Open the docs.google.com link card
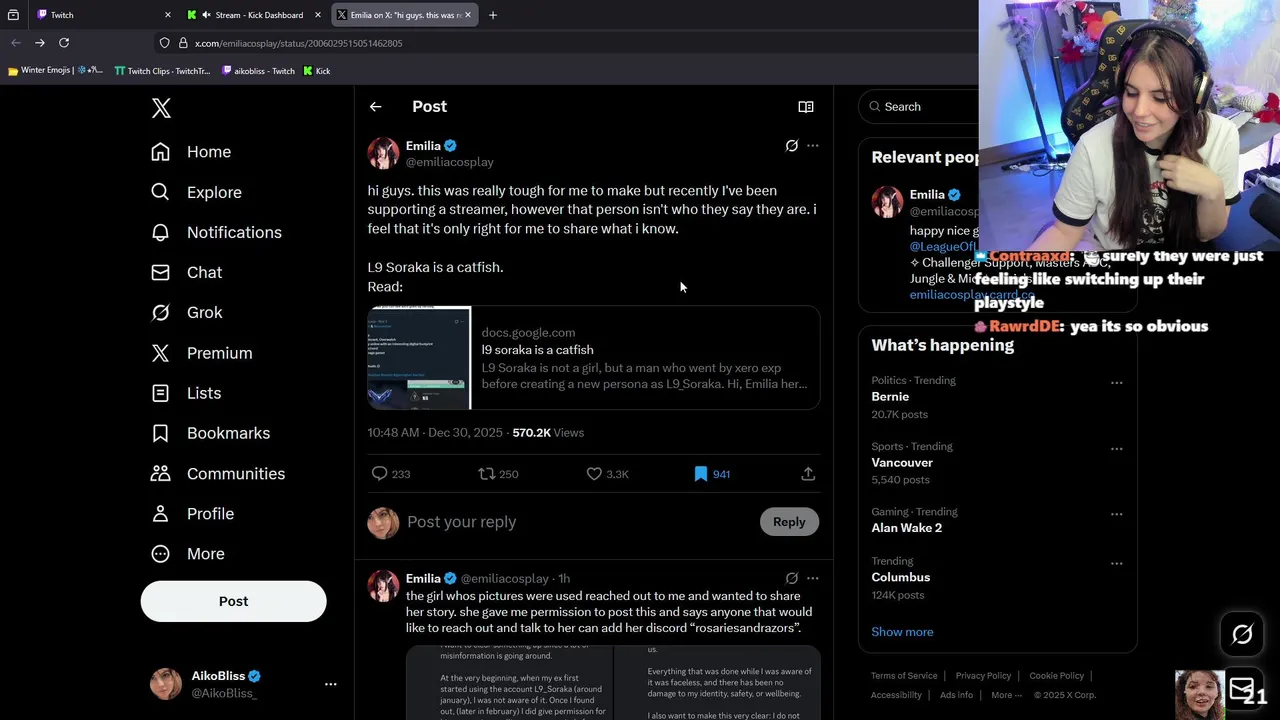Viewport: 1280px width, 720px height. click(x=594, y=358)
